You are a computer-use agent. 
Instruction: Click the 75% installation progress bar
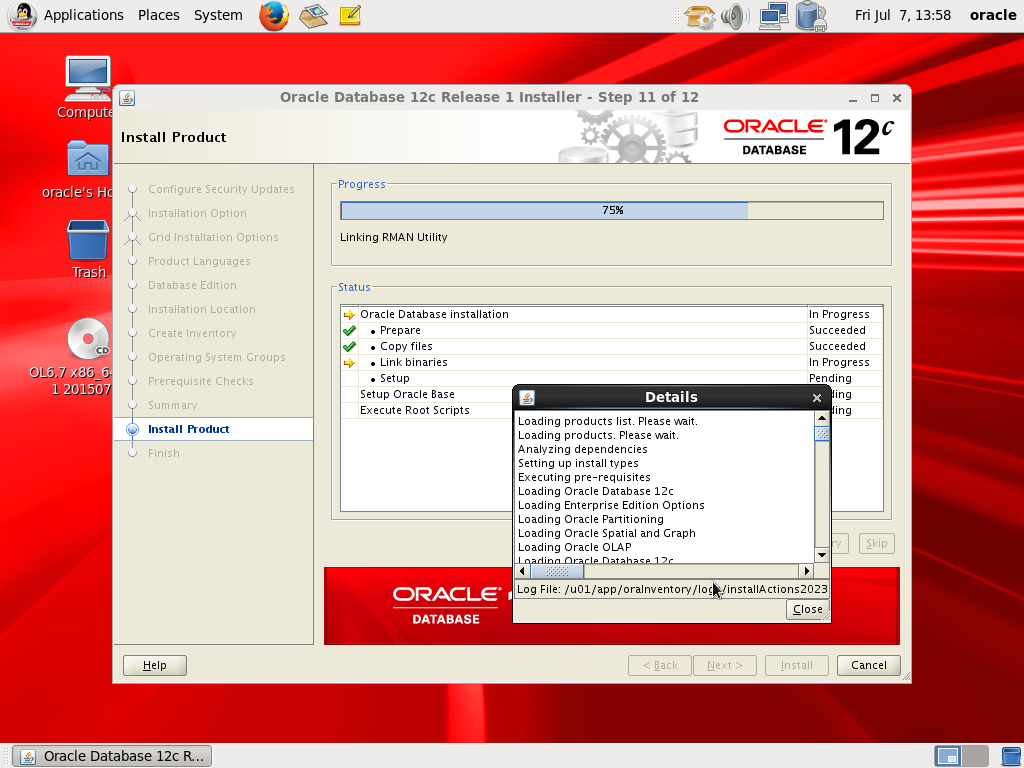[x=612, y=210]
